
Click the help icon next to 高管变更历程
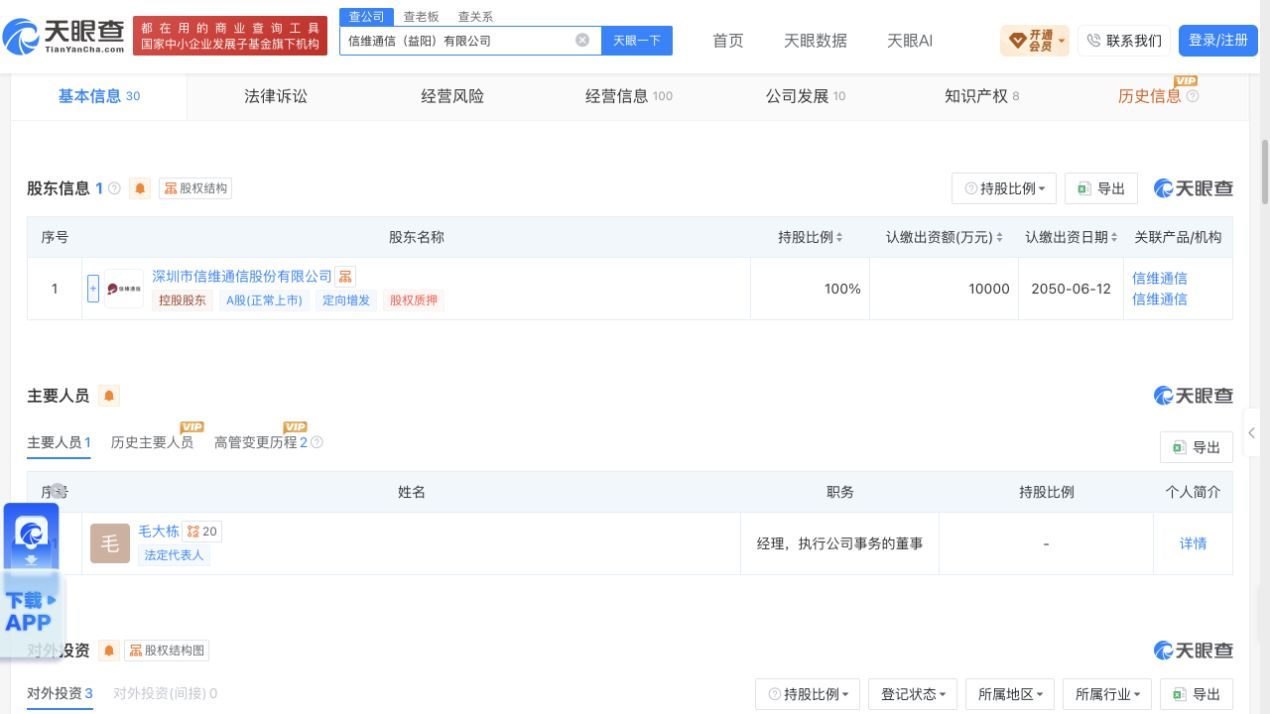pyautogui.click(x=317, y=442)
